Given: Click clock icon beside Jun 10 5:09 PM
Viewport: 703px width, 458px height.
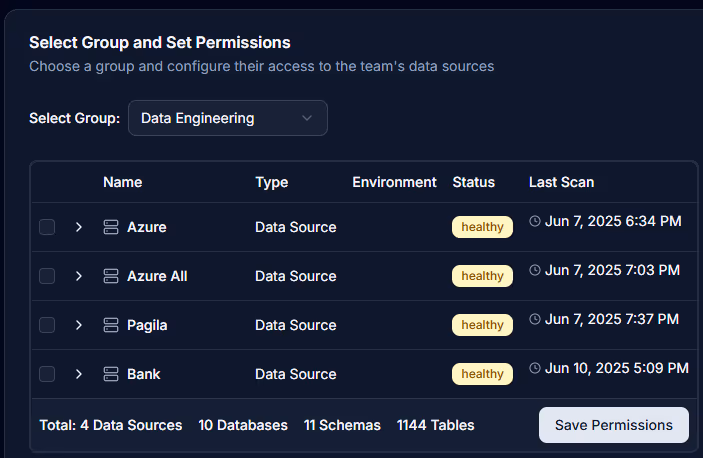Looking at the screenshot, I should click(534, 368).
